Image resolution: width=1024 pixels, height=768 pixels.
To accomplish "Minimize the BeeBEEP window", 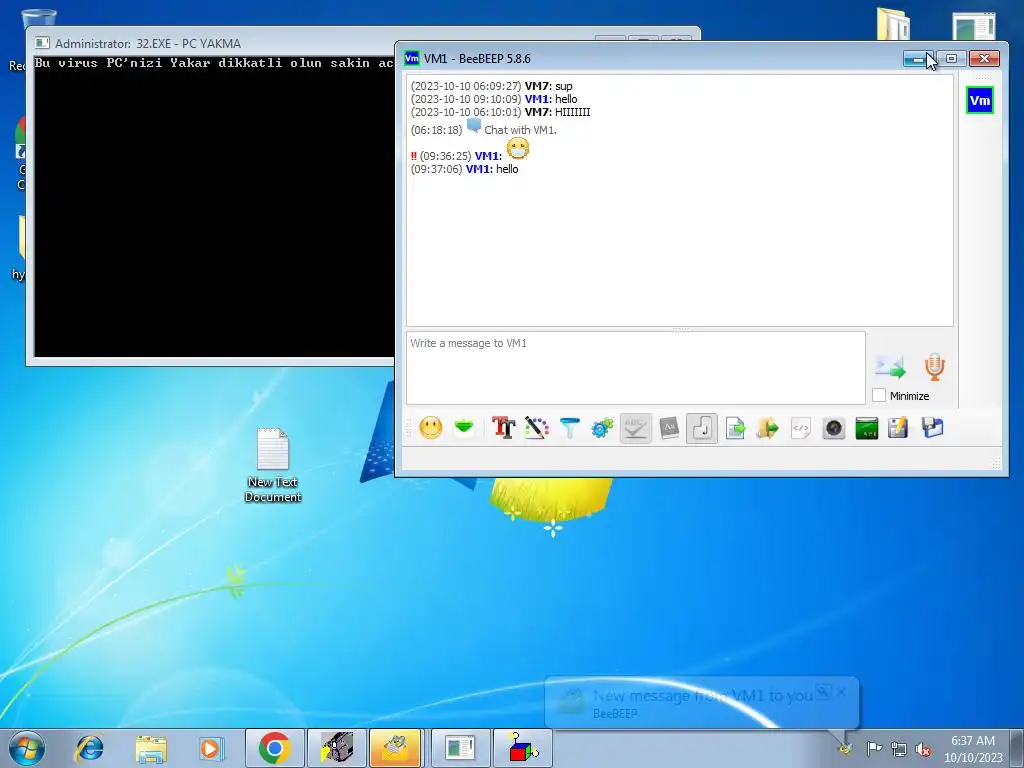I will [919, 59].
